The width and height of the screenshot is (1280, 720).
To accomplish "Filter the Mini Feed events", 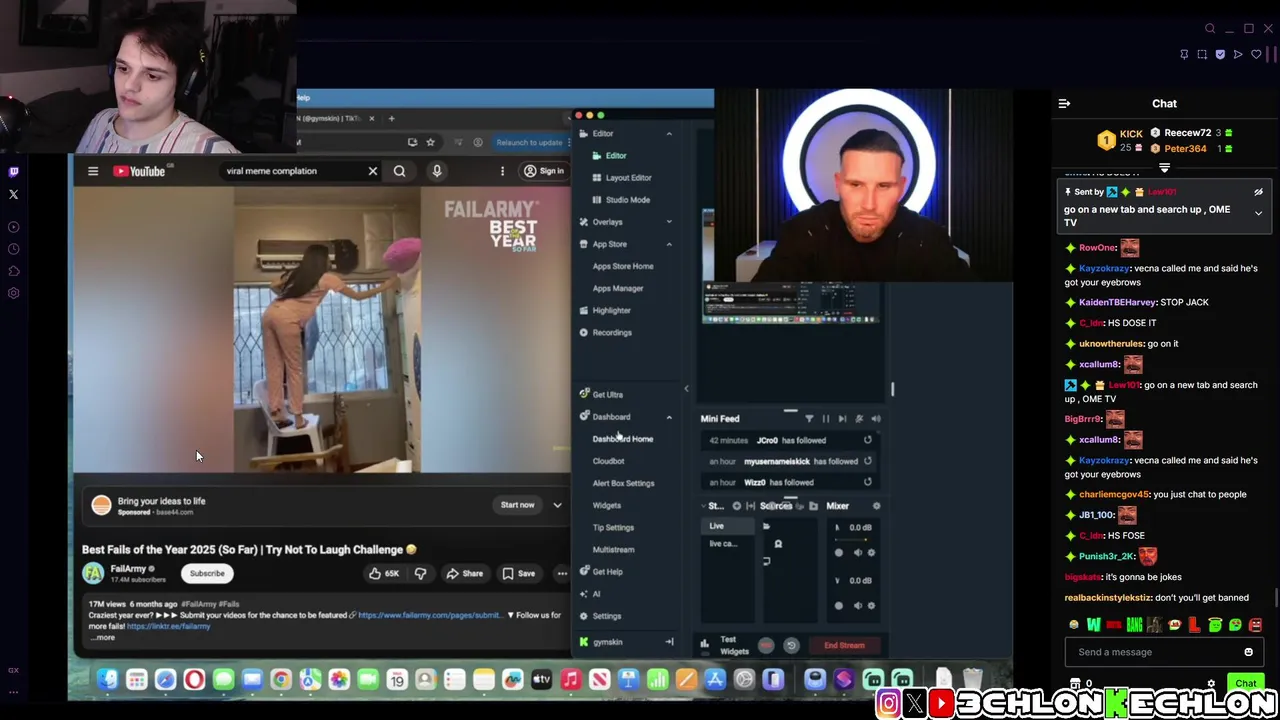I will pyautogui.click(x=809, y=419).
